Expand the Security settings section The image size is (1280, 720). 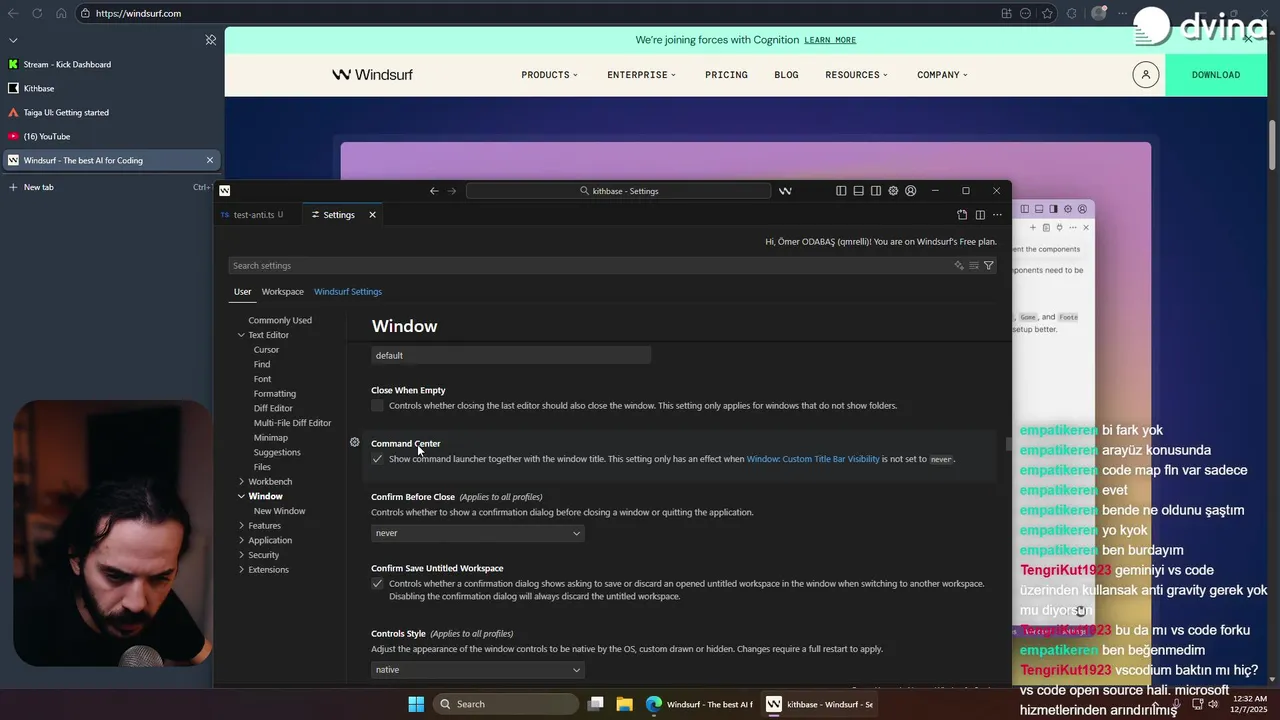pyautogui.click(x=241, y=555)
